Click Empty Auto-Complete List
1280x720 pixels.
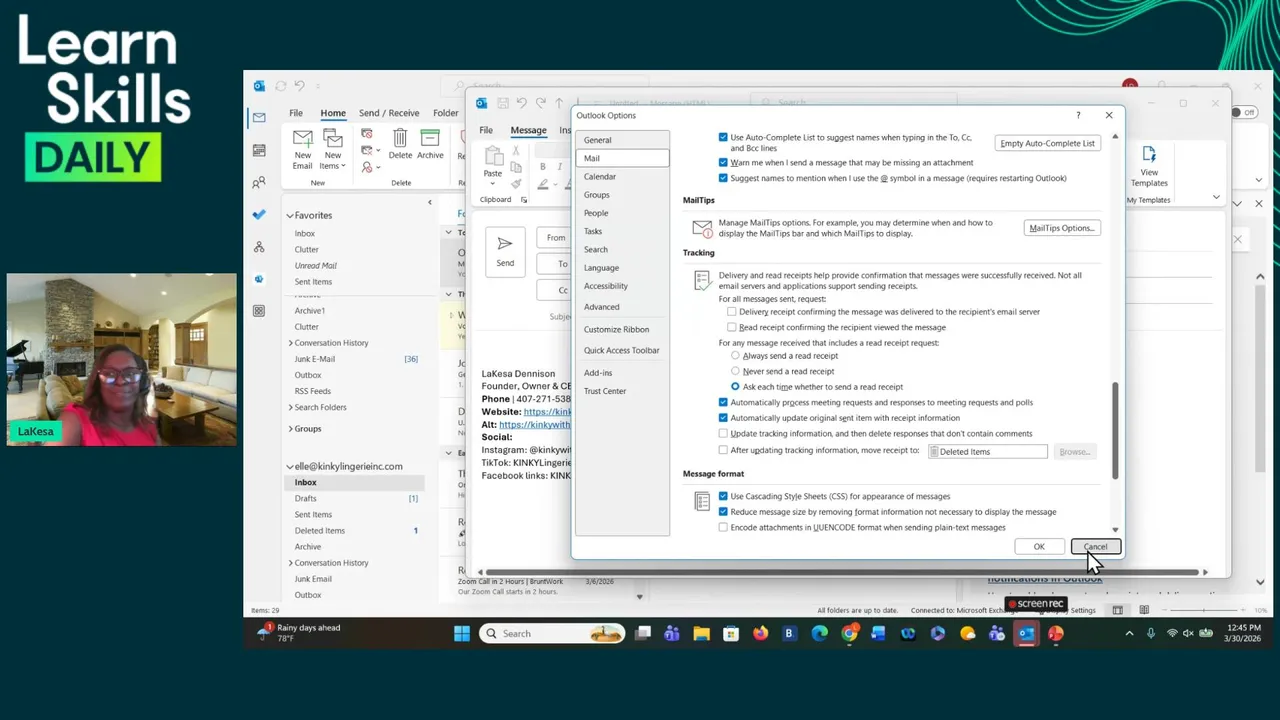tap(1047, 143)
